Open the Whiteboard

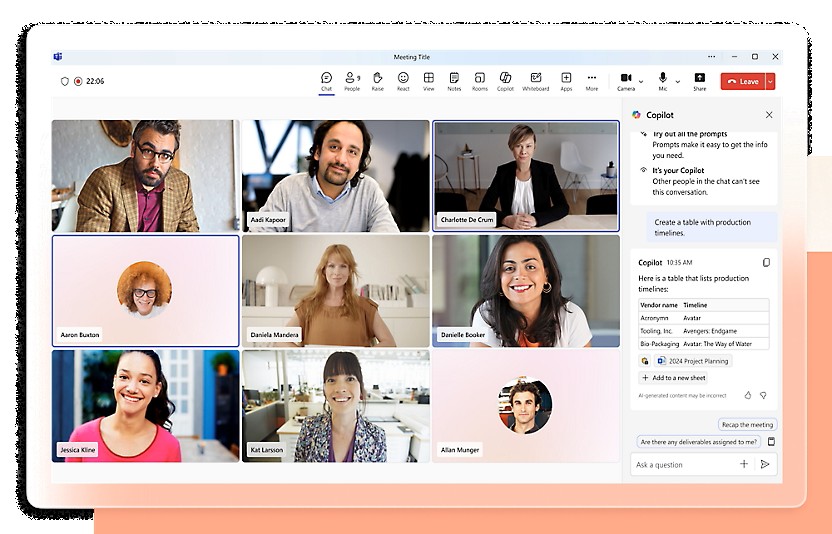coord(535,82)
